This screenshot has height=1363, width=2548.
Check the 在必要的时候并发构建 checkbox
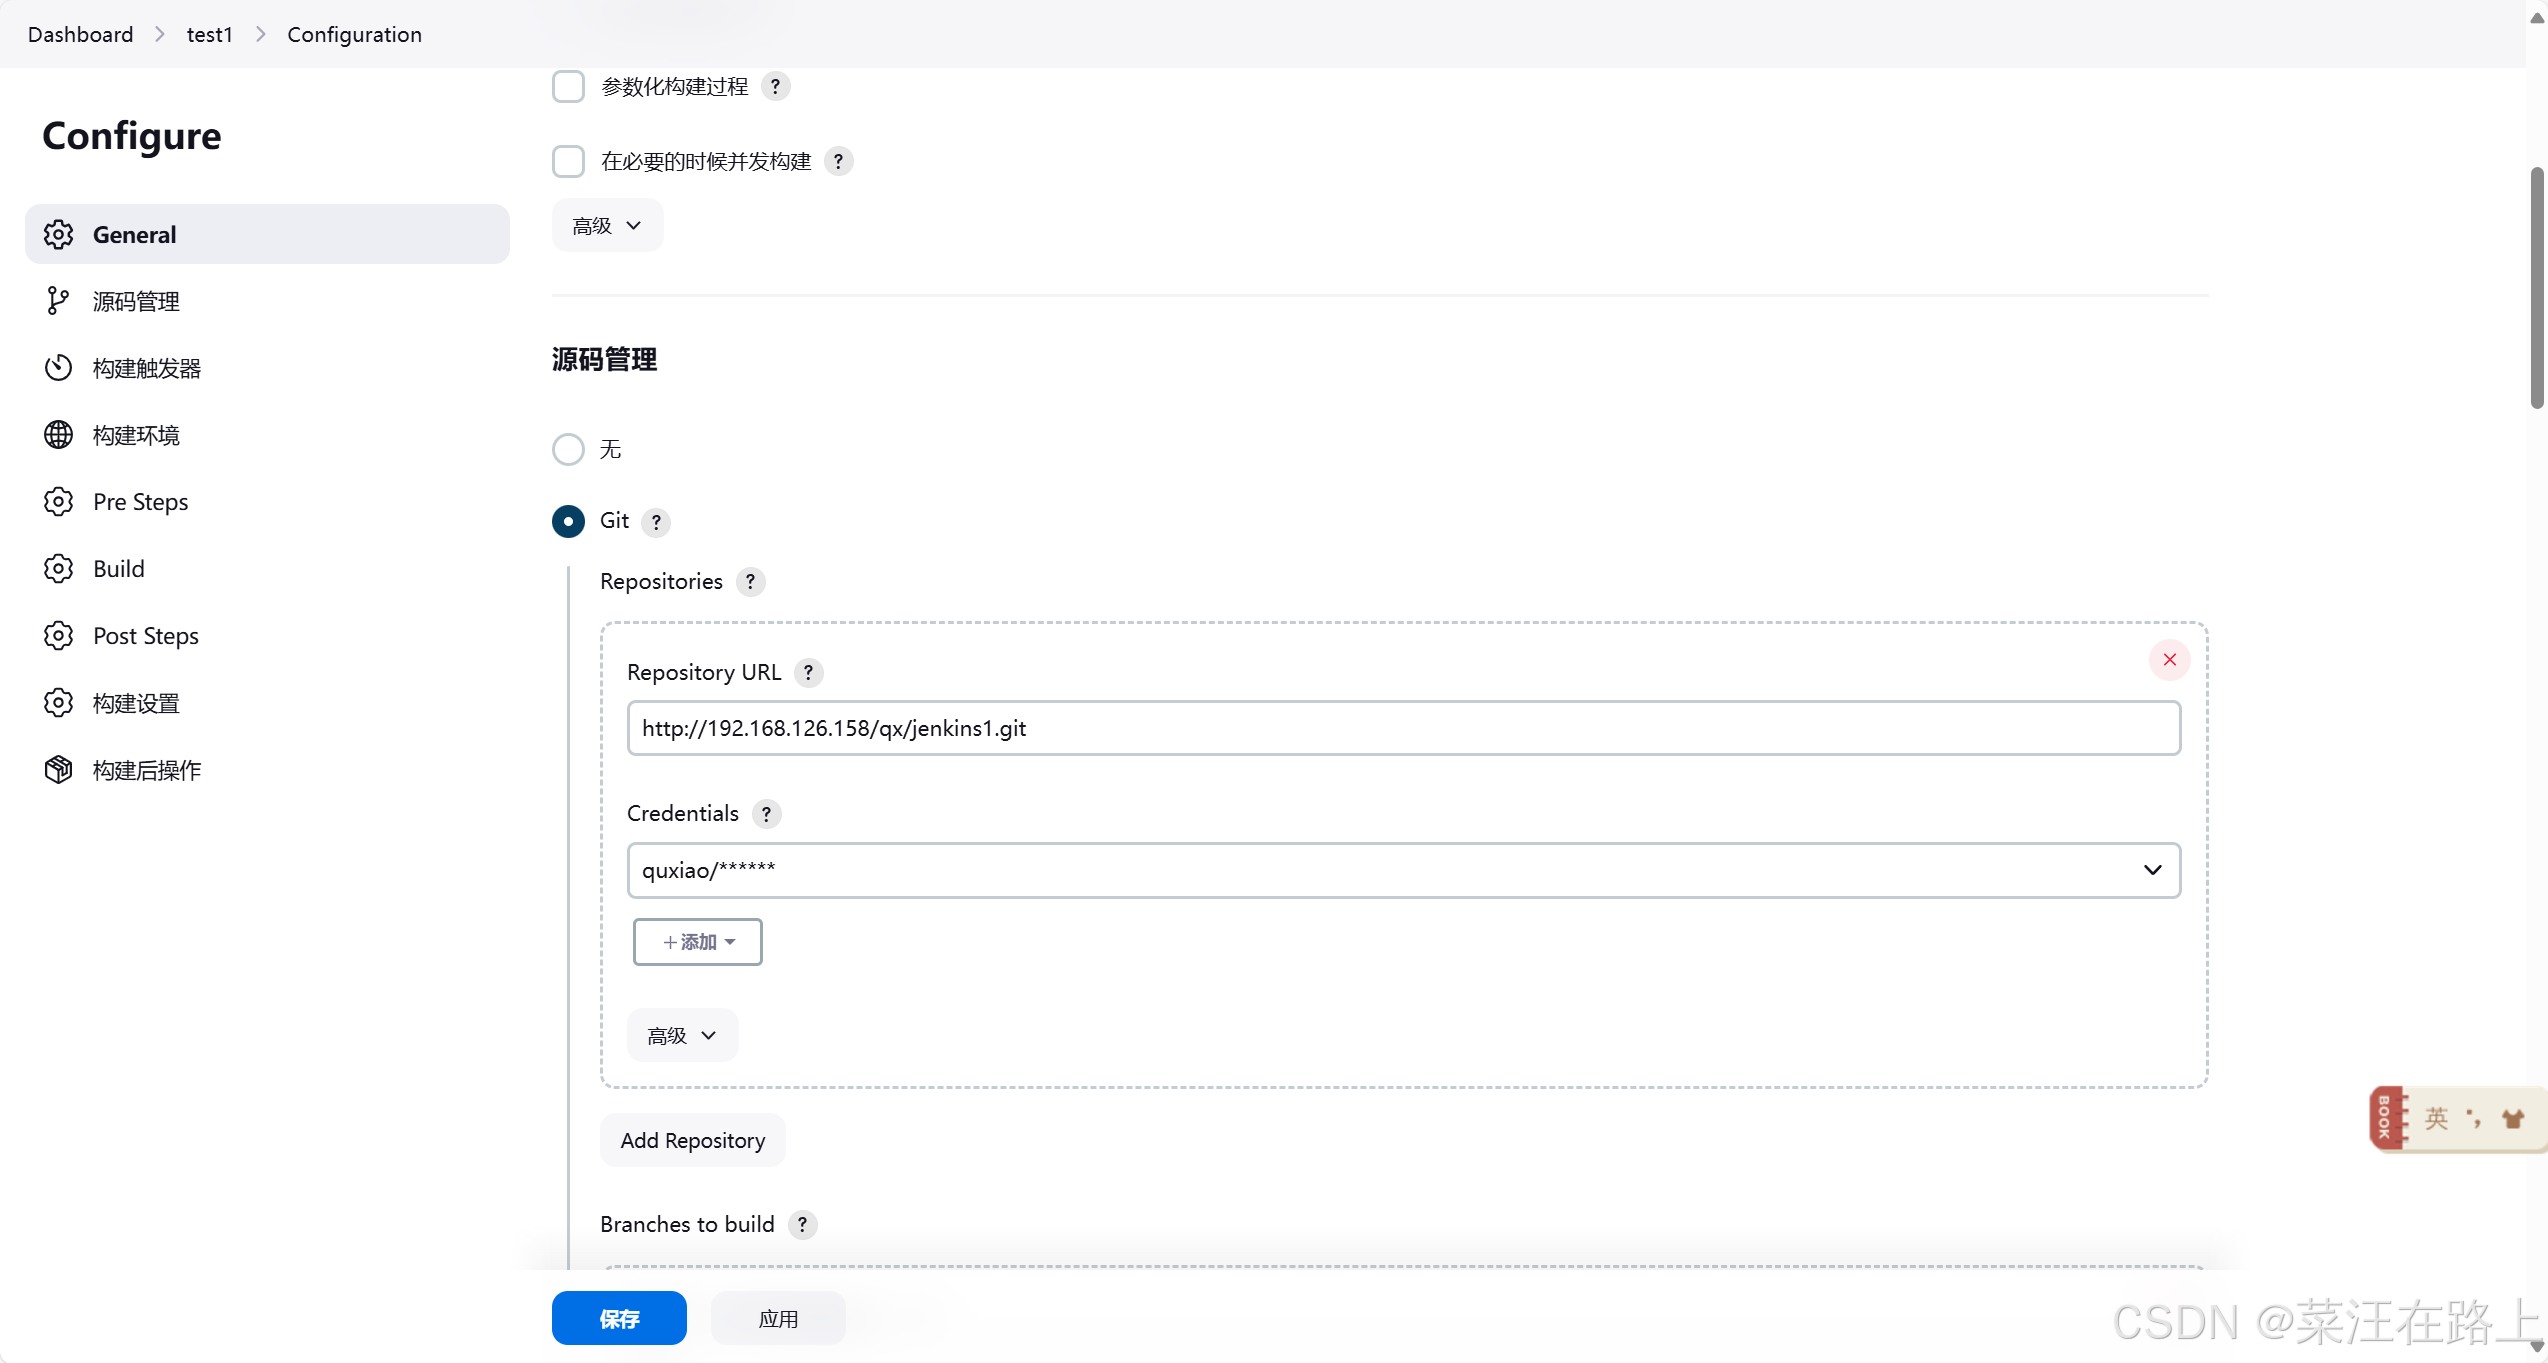pyautogui.click(x=568, y=161)
